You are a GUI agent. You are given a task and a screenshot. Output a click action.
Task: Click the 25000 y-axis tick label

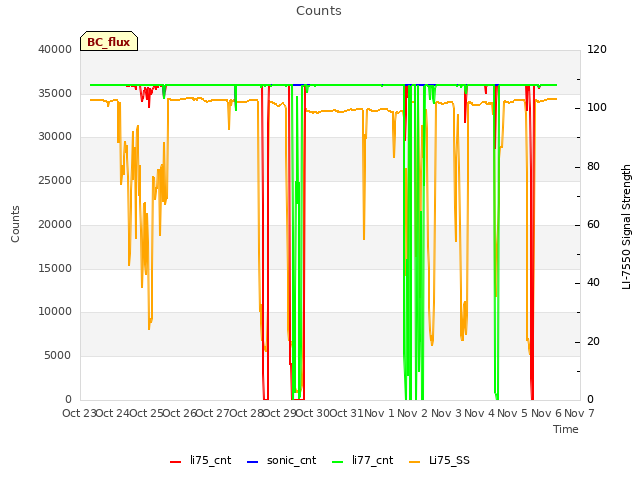(55, 180)
